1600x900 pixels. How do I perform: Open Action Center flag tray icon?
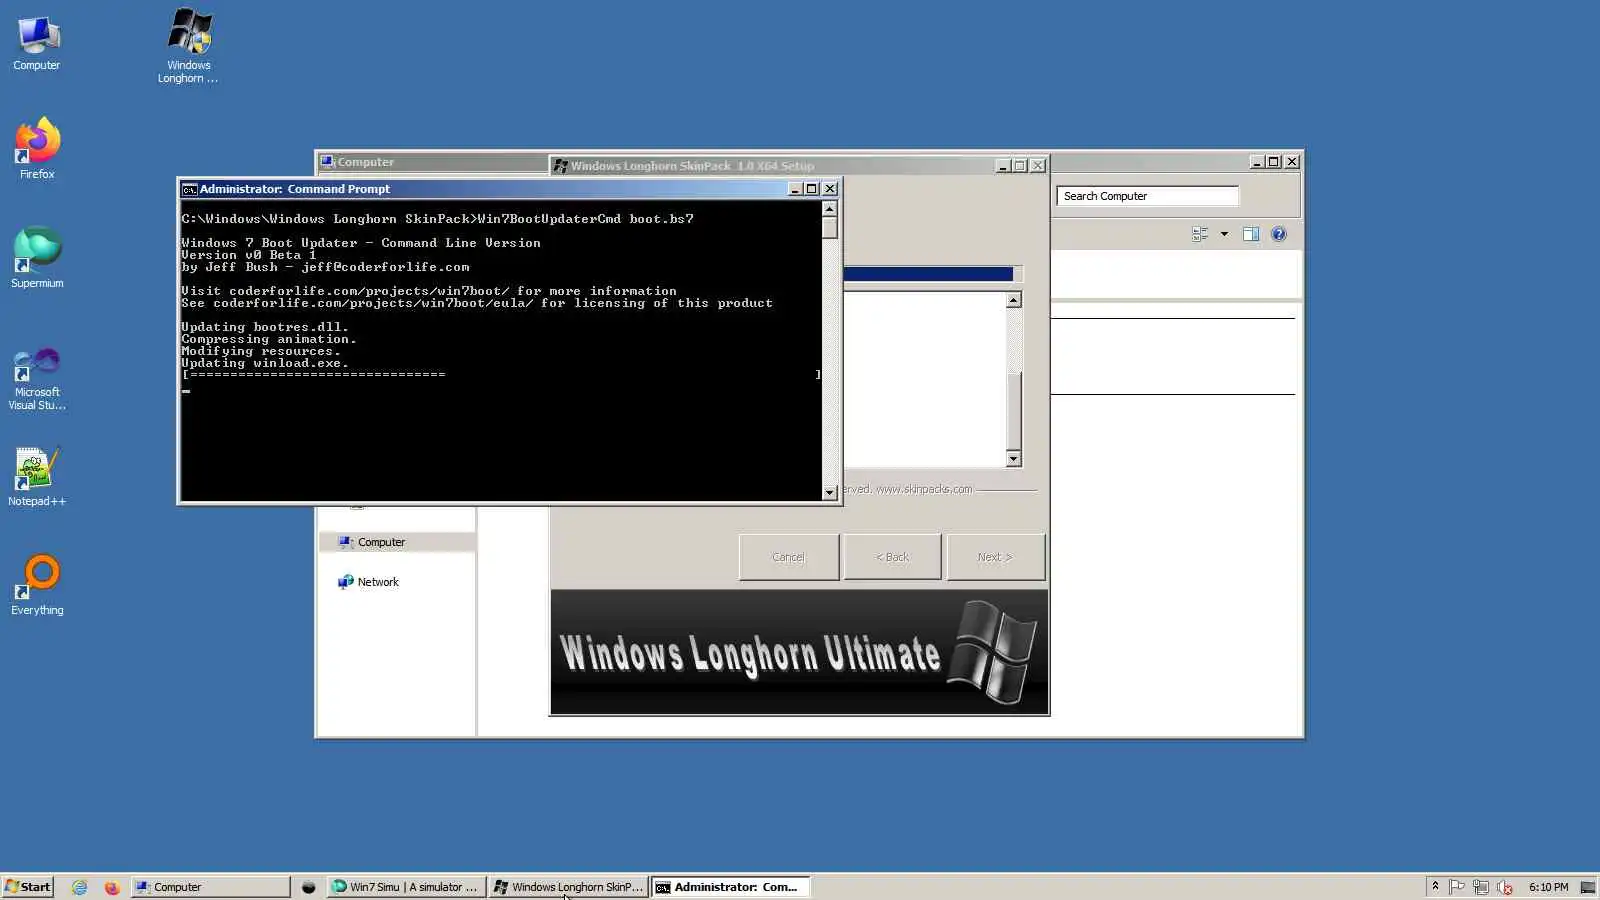[1457, 887]
